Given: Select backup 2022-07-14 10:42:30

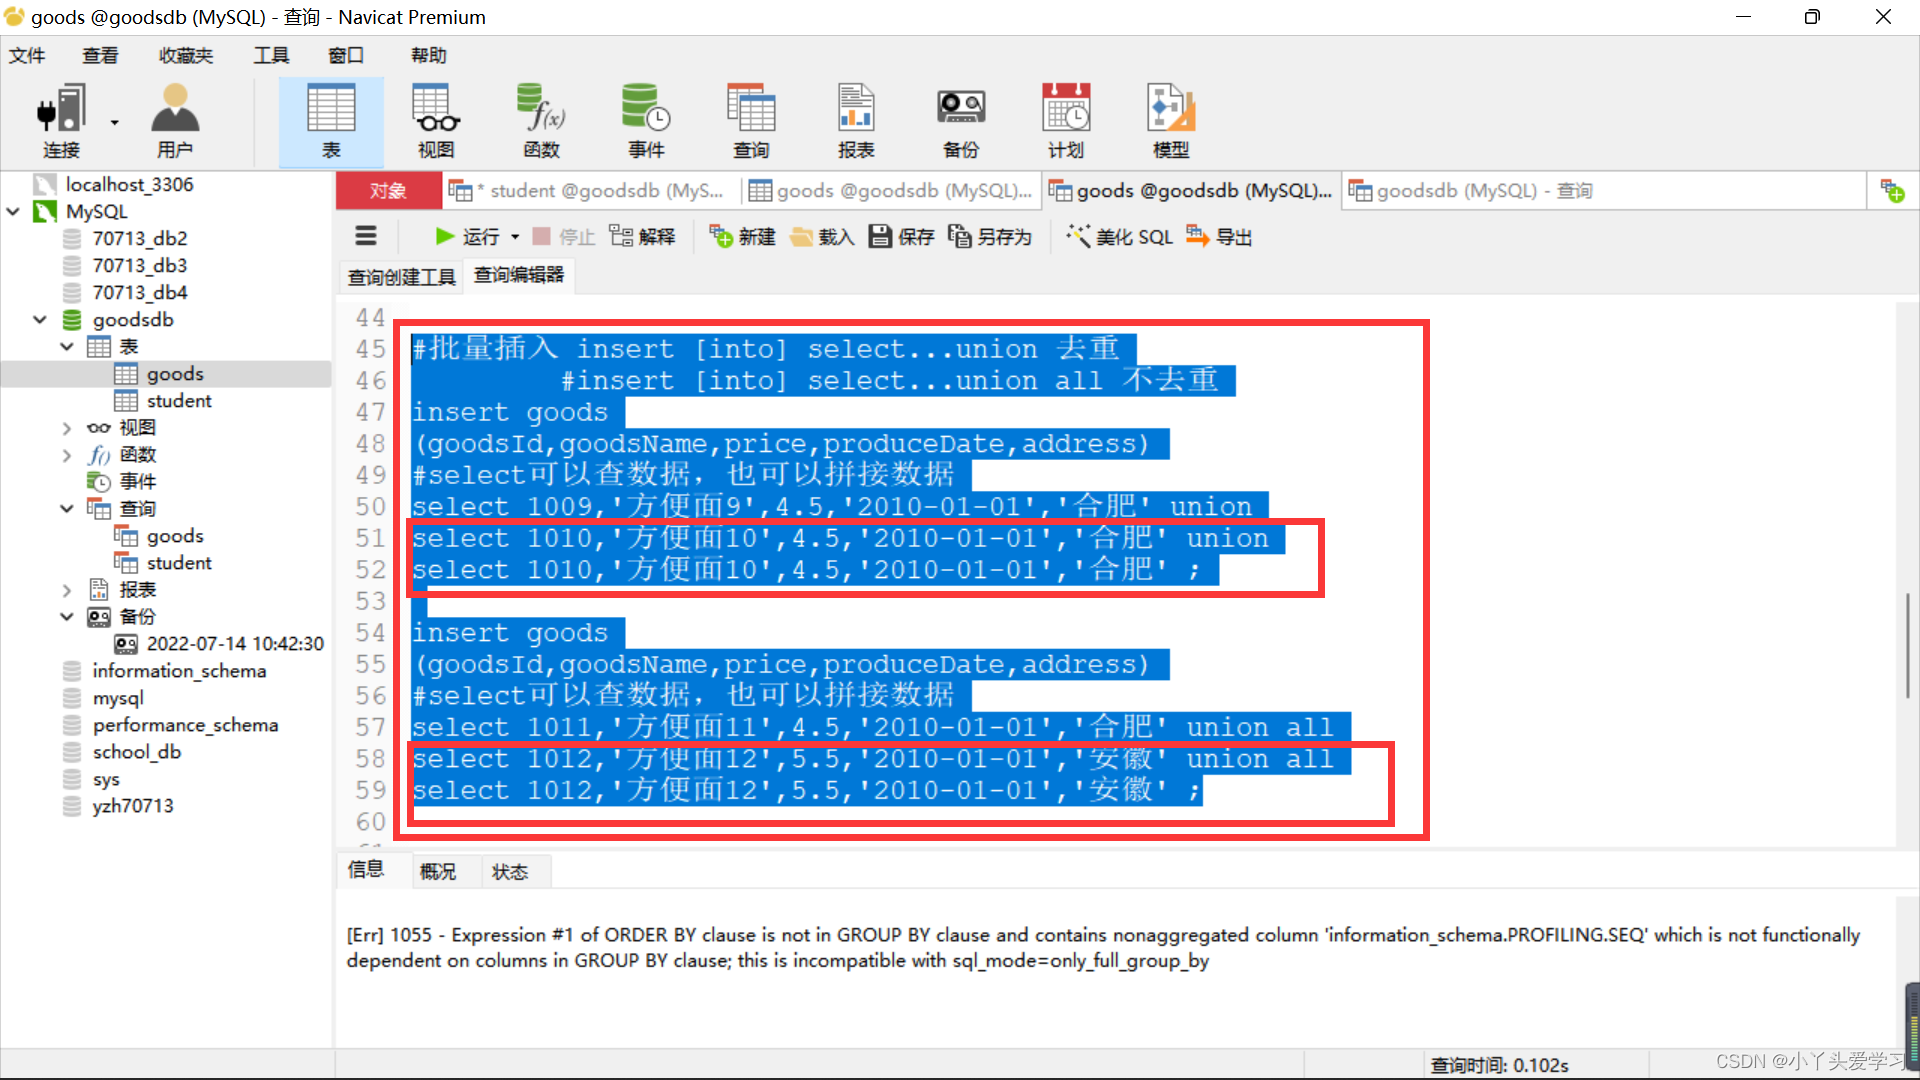Looking at the screenshot, I should 234,643.
